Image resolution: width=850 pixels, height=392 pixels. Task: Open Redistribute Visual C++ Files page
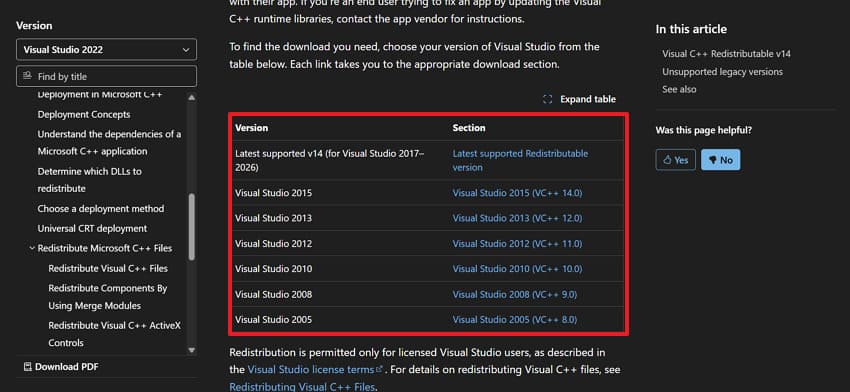pyautogui.click(x=108, y=268)
